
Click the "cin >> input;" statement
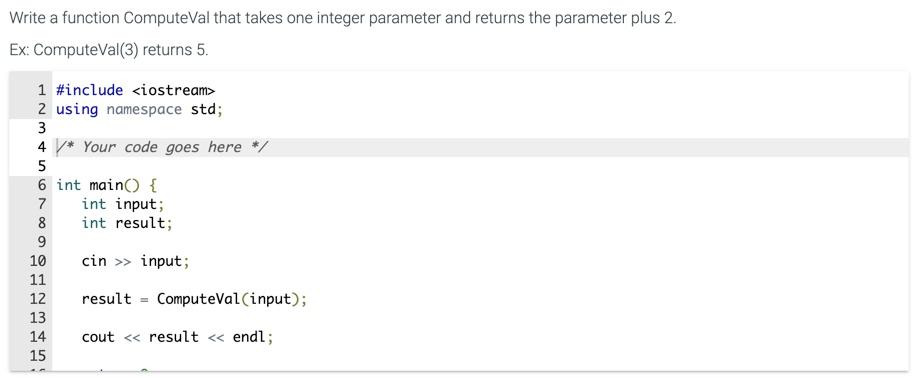(136, 261)
